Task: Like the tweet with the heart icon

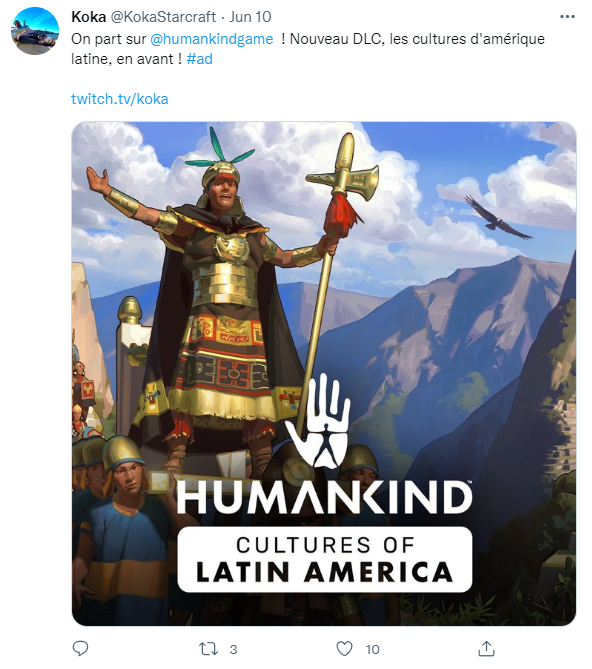Action: pyautogui.click(x=344, y=649)
